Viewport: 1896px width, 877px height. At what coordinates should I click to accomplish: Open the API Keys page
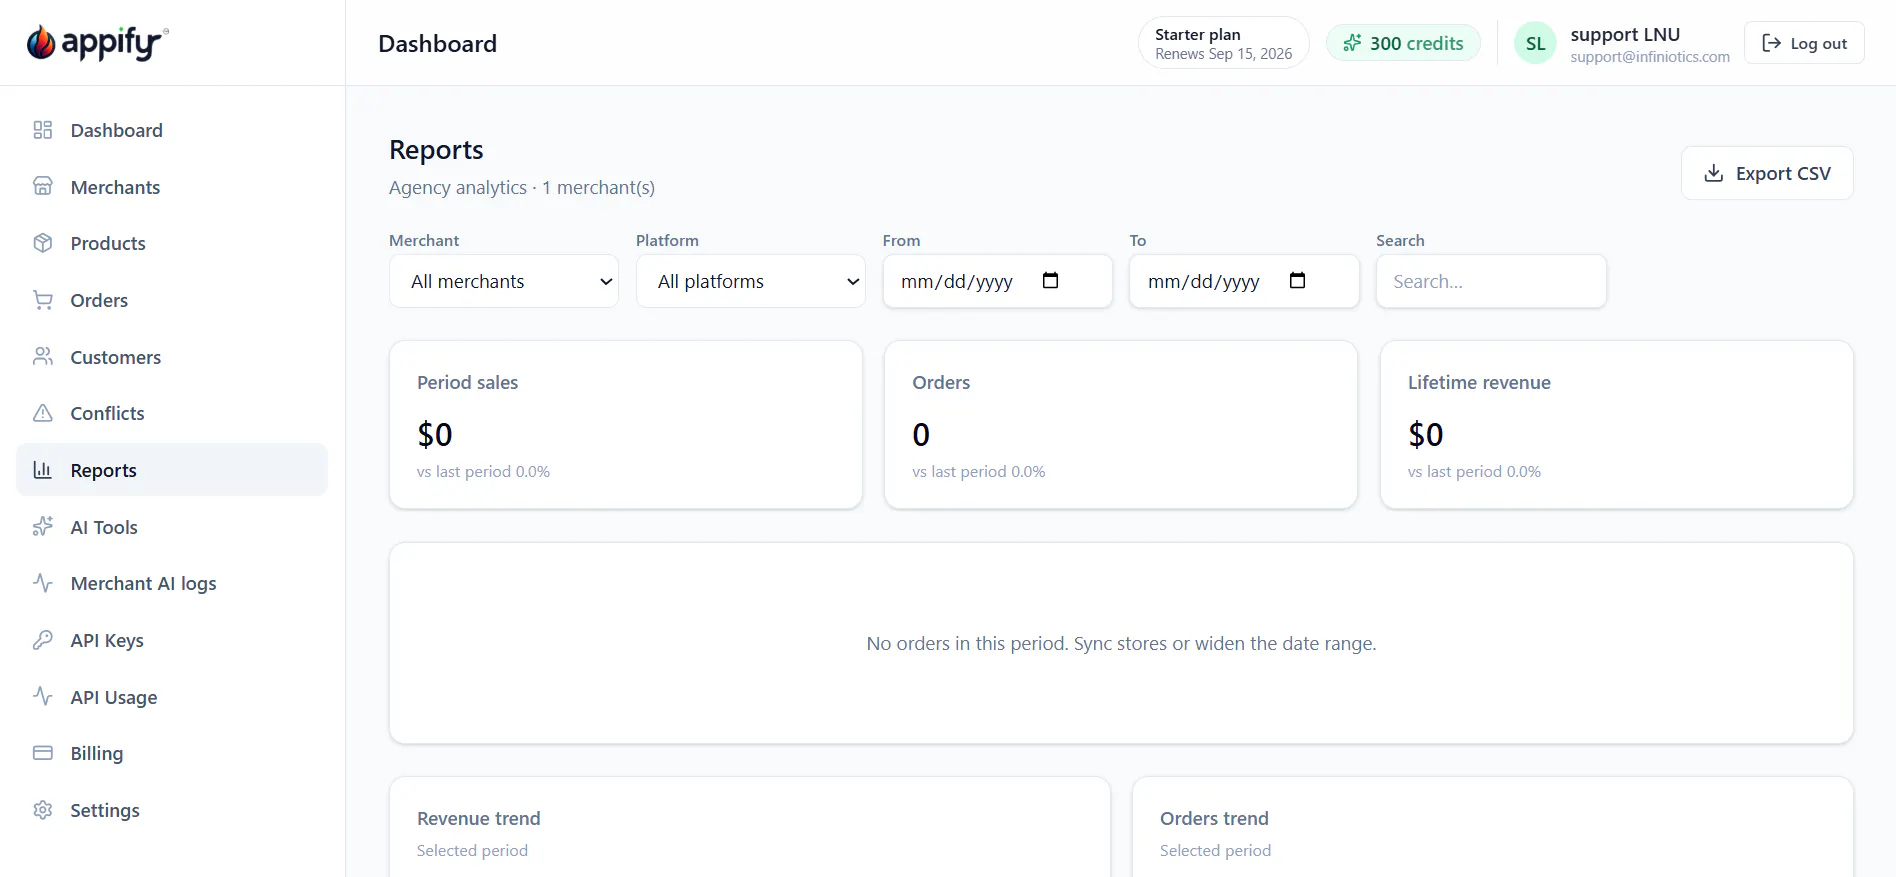pos(172,640)
